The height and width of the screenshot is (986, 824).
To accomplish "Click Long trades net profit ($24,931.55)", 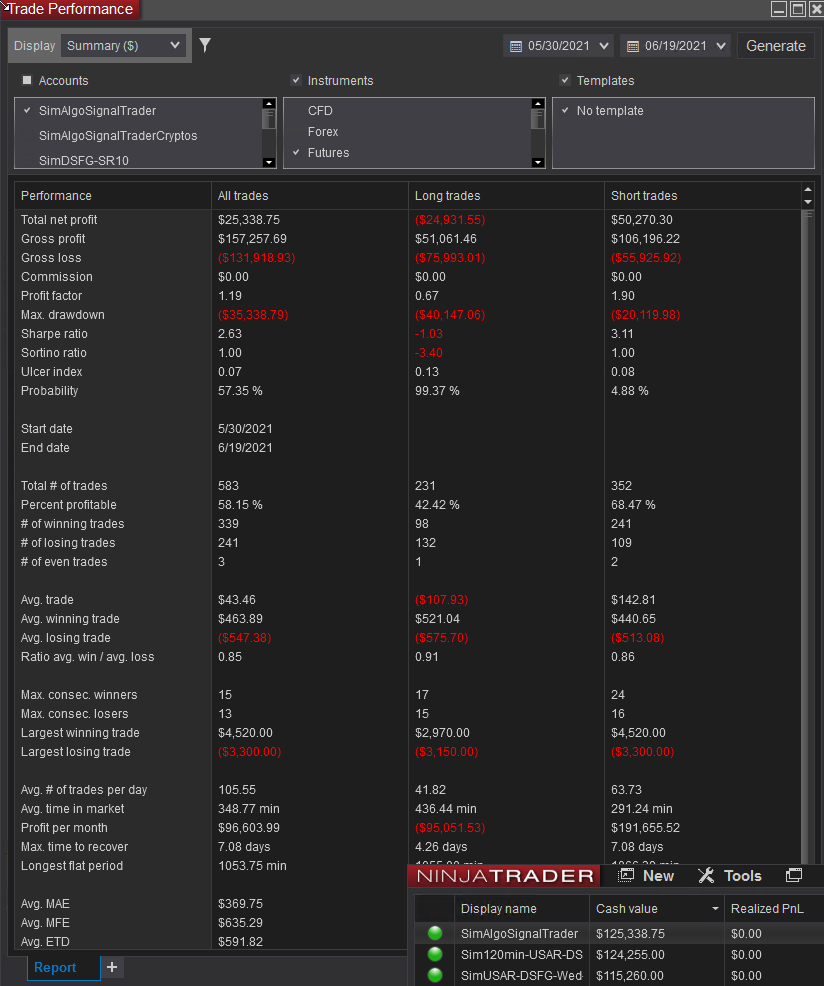I will (450, 219).
